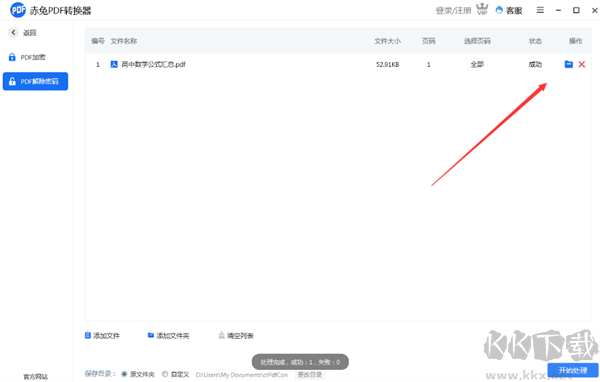Click the 选择页码 column header
The image size is (600, 382).
point(477,41)
